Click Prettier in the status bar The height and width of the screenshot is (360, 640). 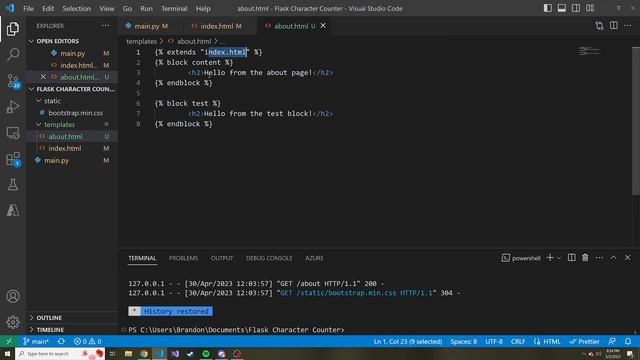584,341
